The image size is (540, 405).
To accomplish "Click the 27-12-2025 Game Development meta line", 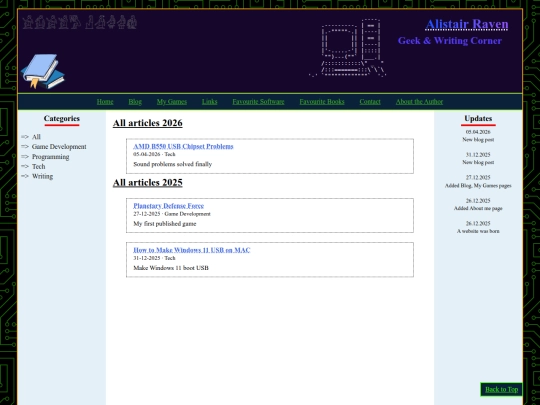I will (172, 214).
